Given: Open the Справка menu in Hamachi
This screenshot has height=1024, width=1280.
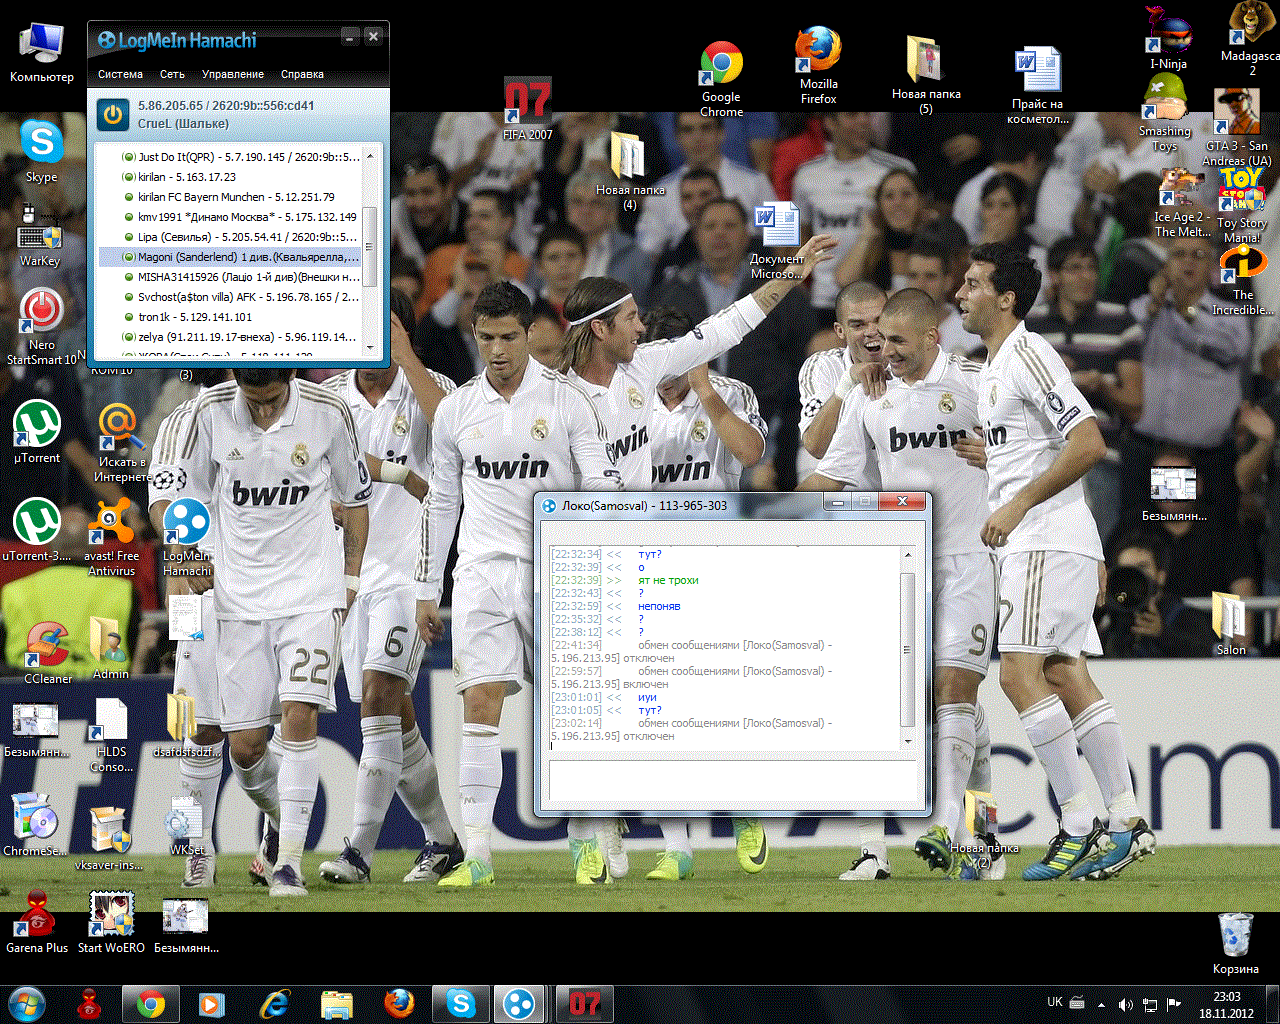Looking at the screenshot, I should (302, 74).
